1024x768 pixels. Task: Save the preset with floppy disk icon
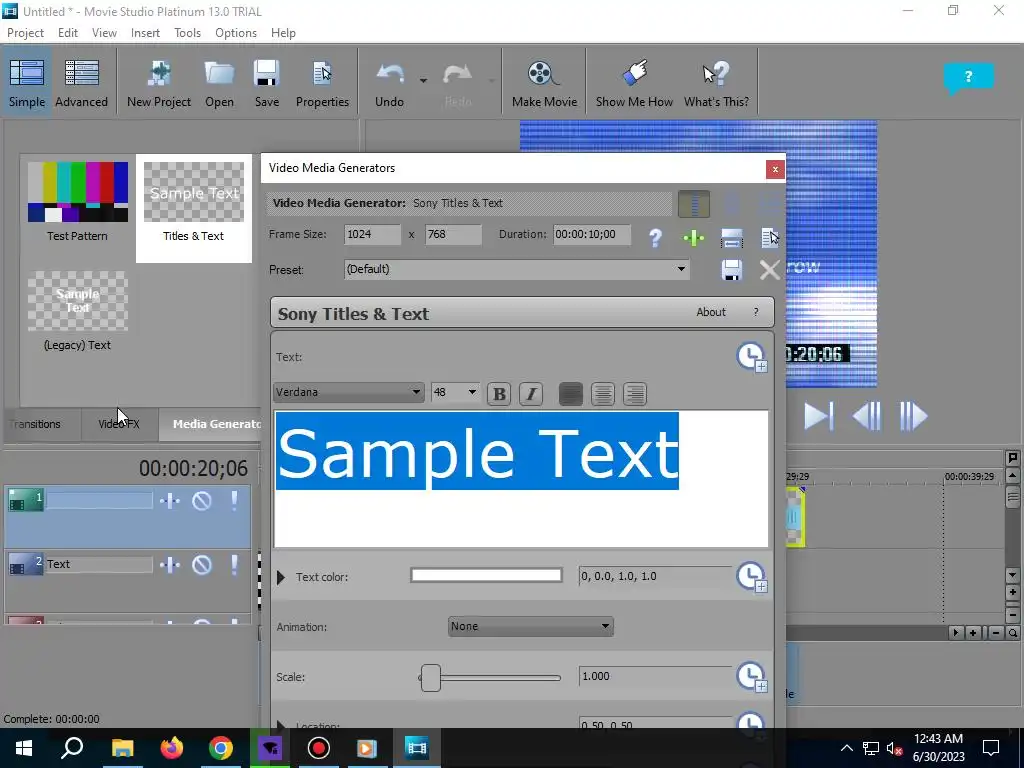(731, 270)
